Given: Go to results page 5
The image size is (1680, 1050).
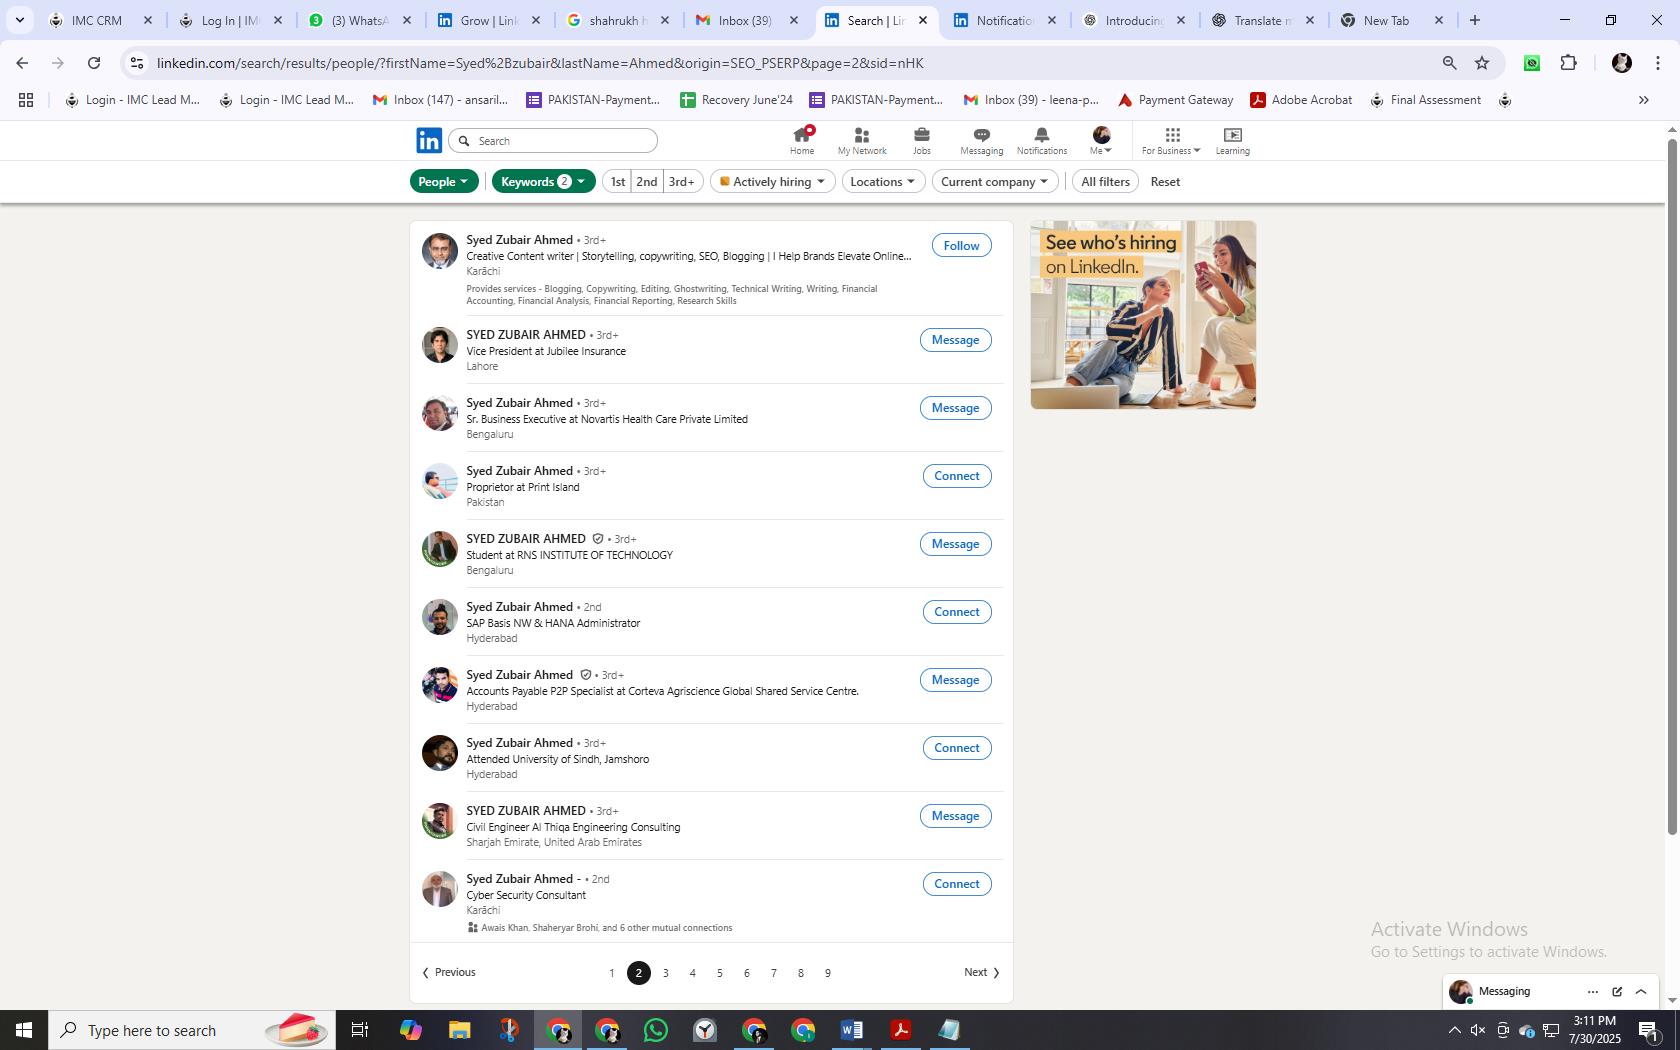Looking at the screenshot, I should [x=720, y=973].
